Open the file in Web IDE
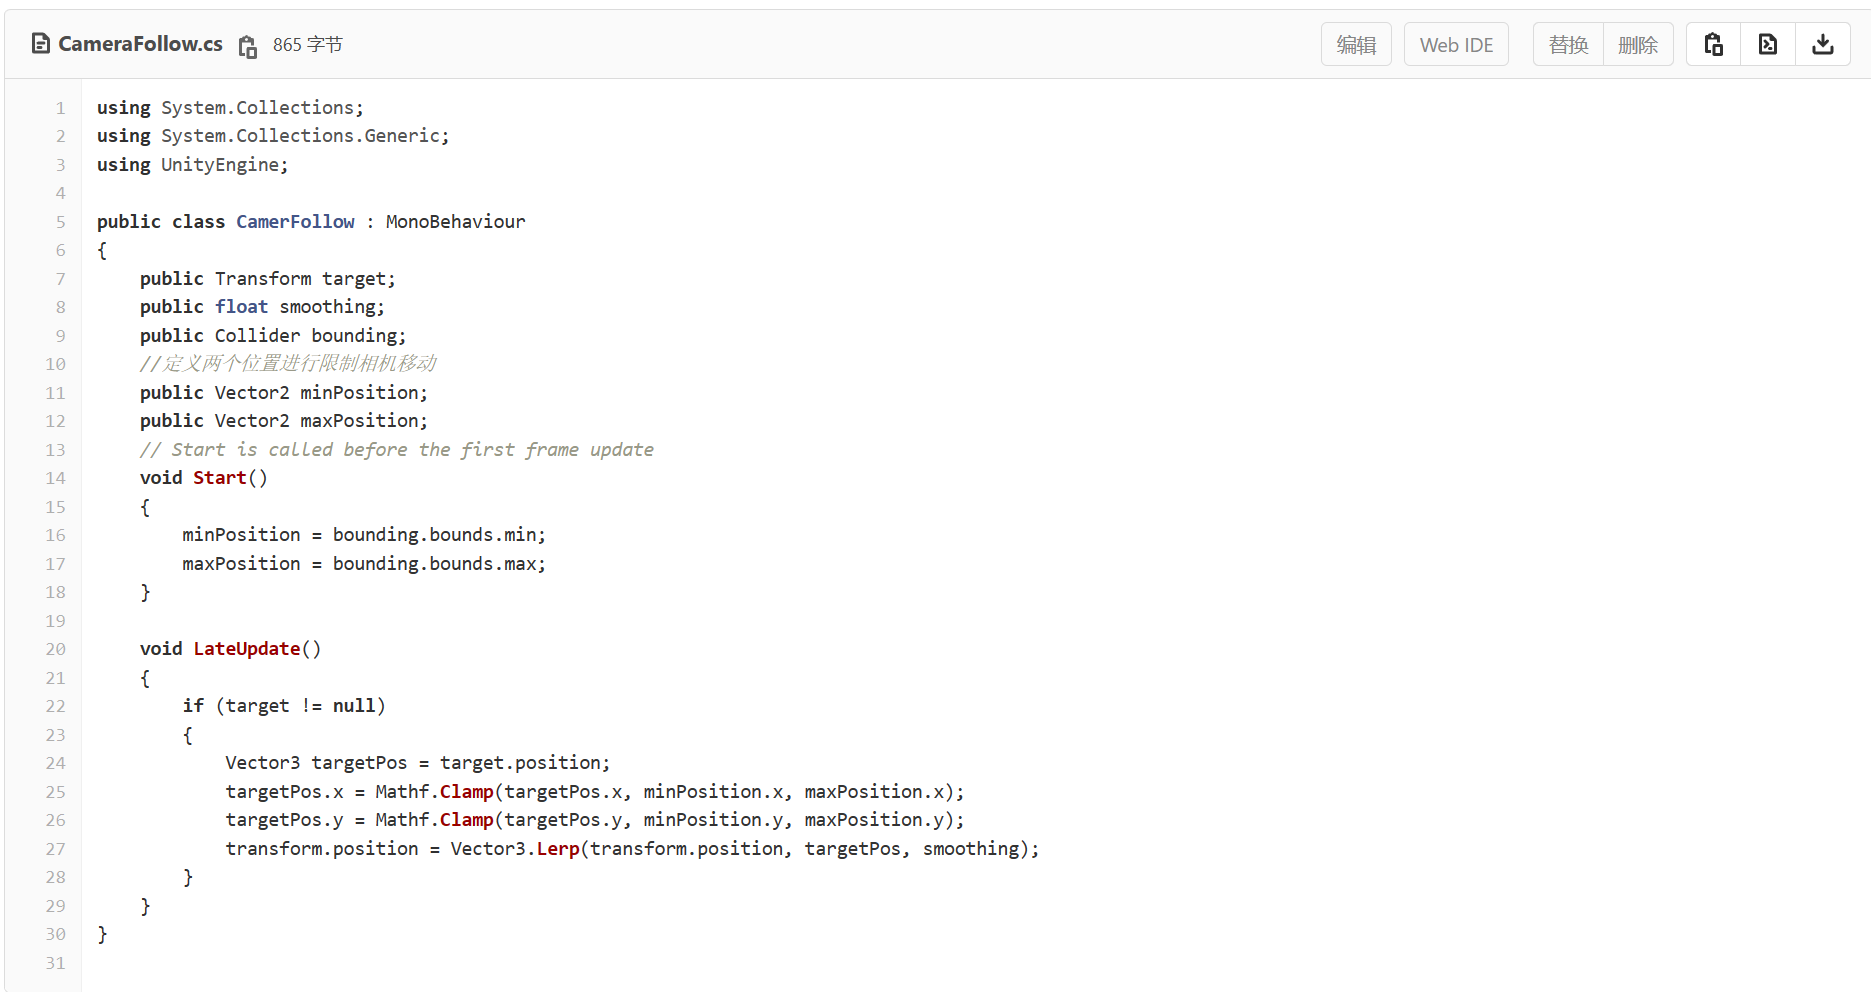Image resolution: width=1871 pixels, height=992 pixels. (1455, 45)
